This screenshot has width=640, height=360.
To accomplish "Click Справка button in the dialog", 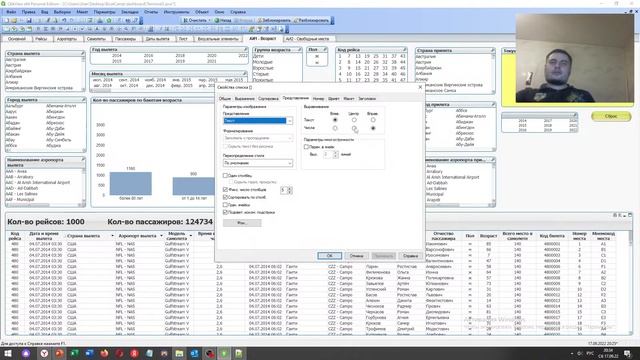I will (x=410, y=256).
